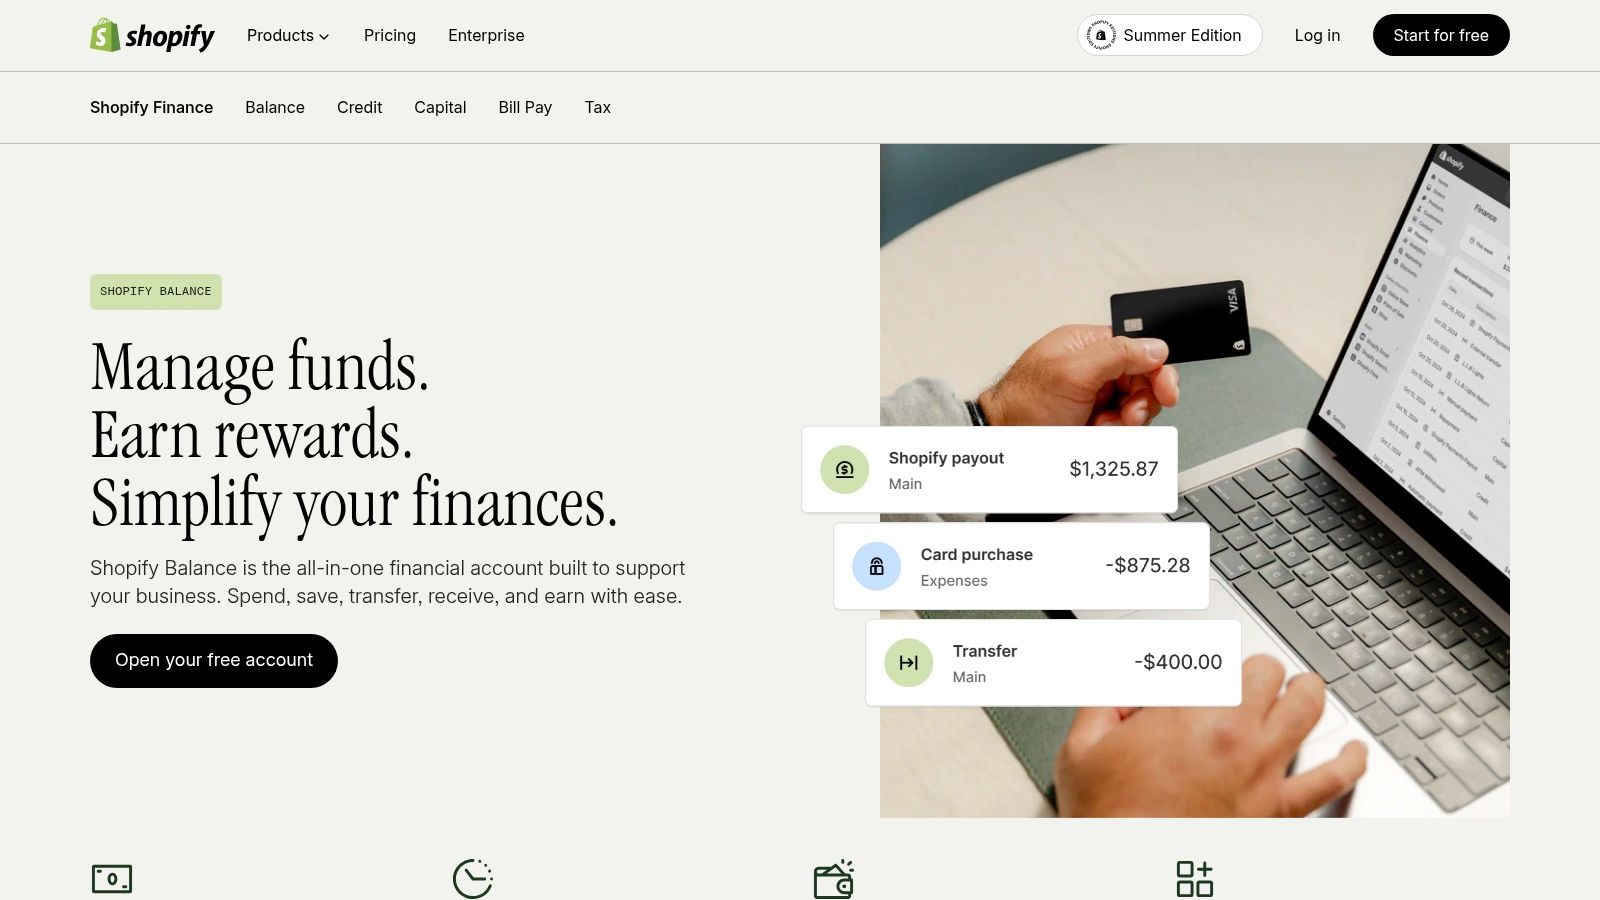Screen dimensions: 1600x900
Task: Expand the Products dropdown menu
Action: (288, 35)
